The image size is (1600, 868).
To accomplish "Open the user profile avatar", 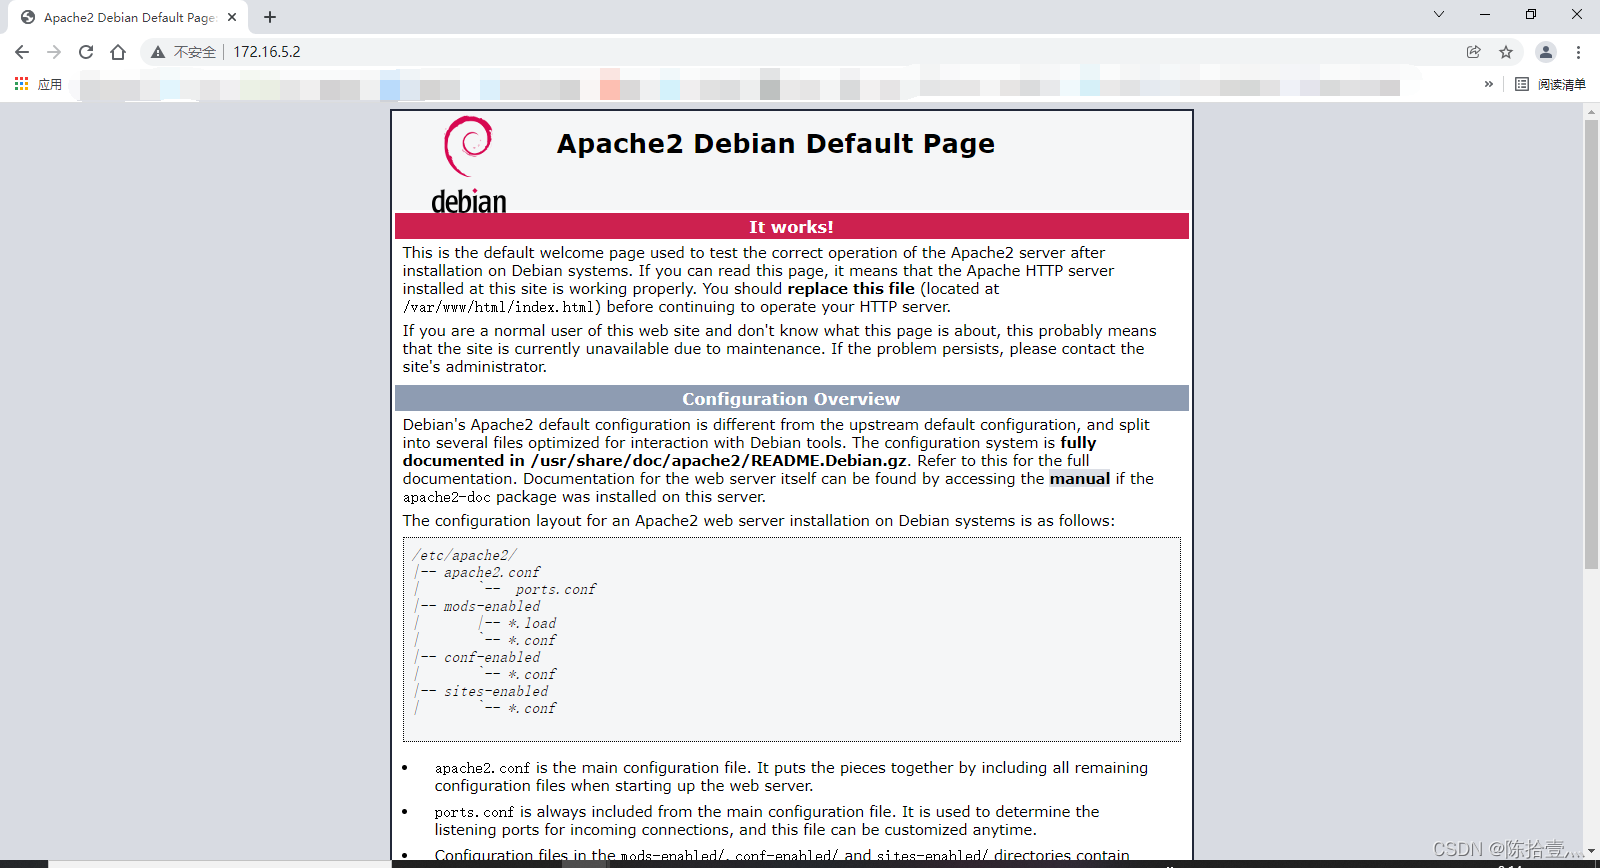I will pyautogui.click(x=1546, y=52).
